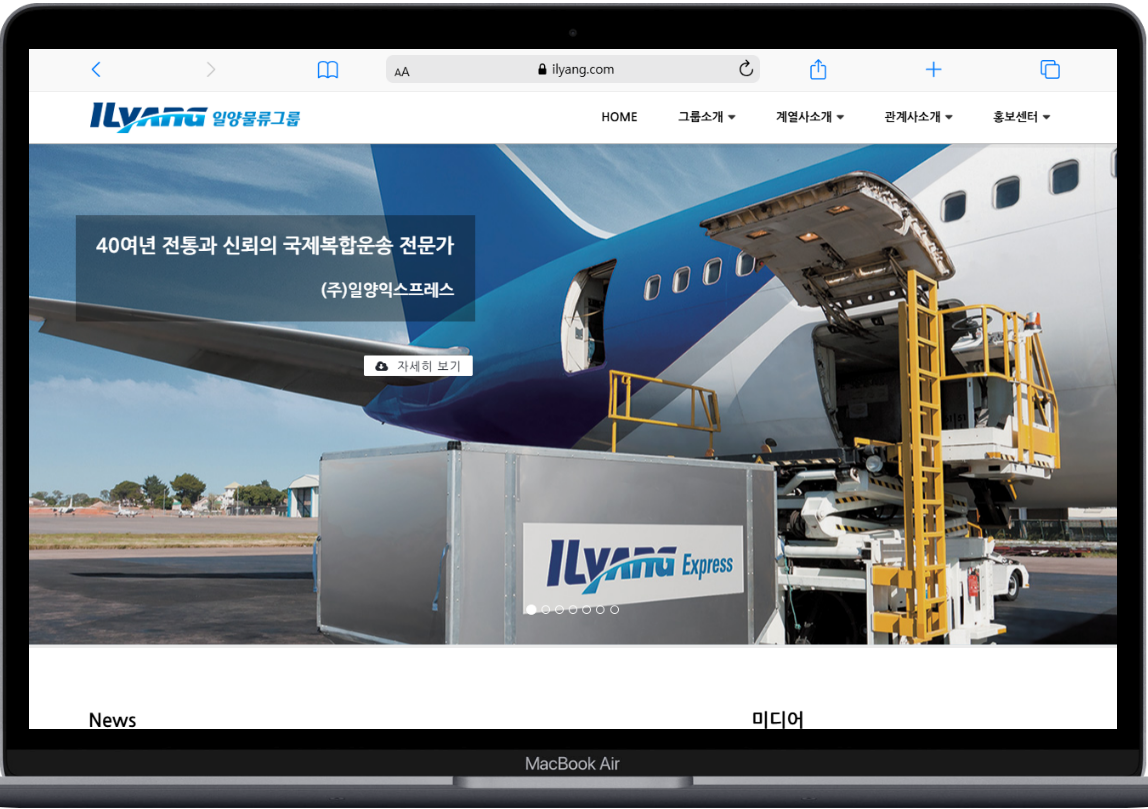Open the 홍보센터 menu
Viewport: 1148px width, 809px height.
coord(1021,117)
